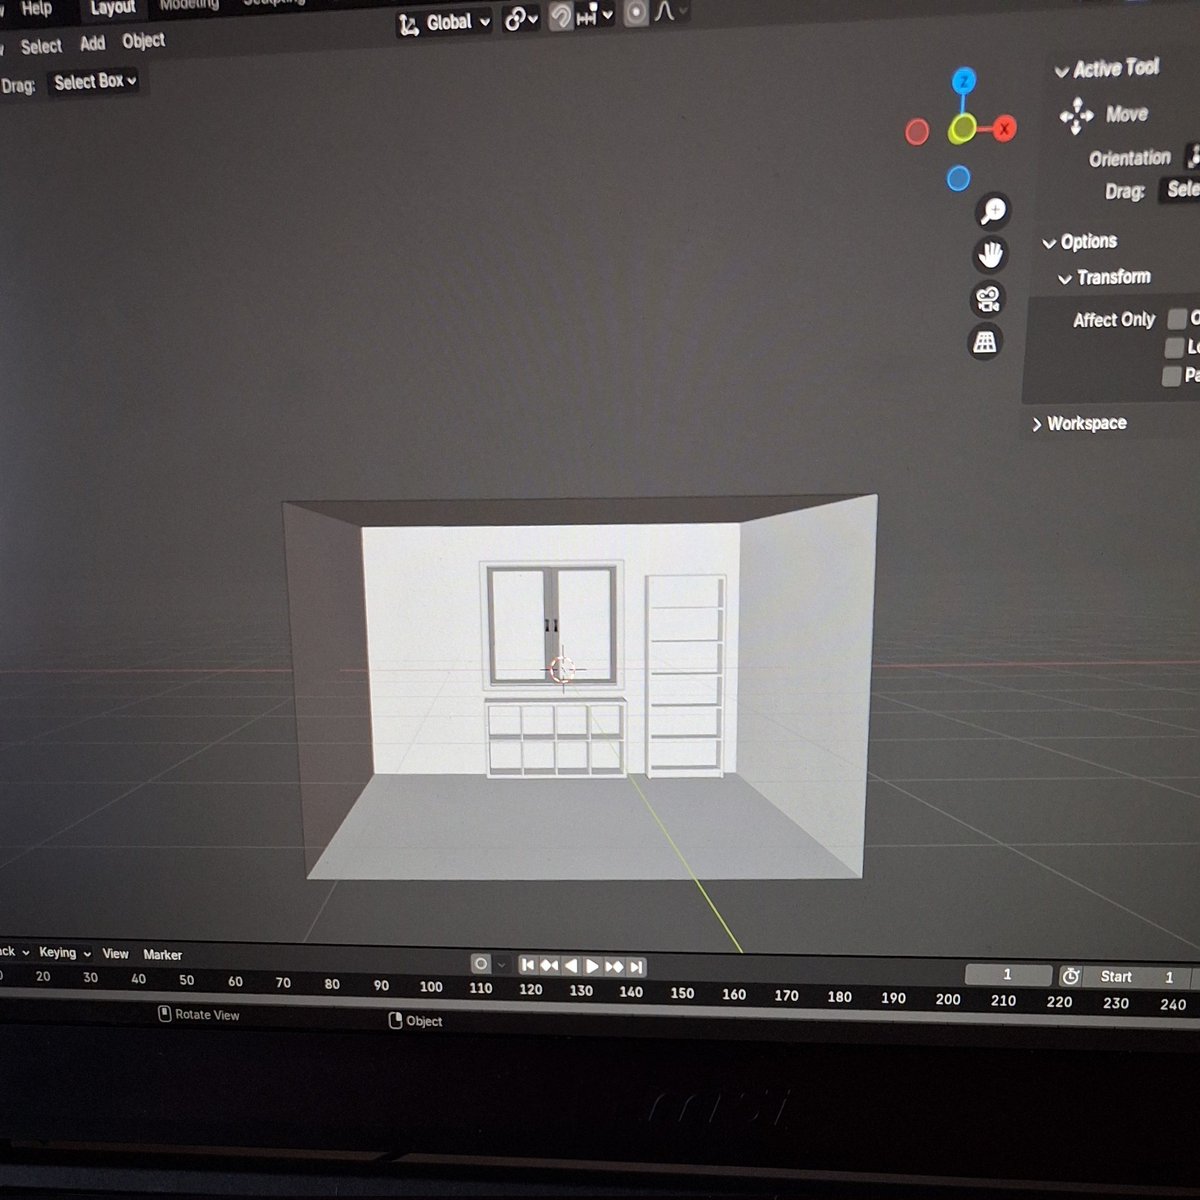
Task: Open the Select menu
Action: tap(41, 46)
